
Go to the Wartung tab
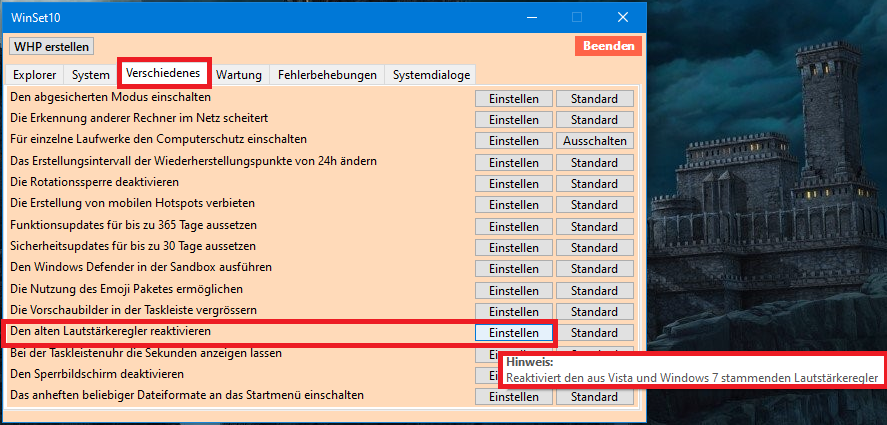[x=239, y=75]
